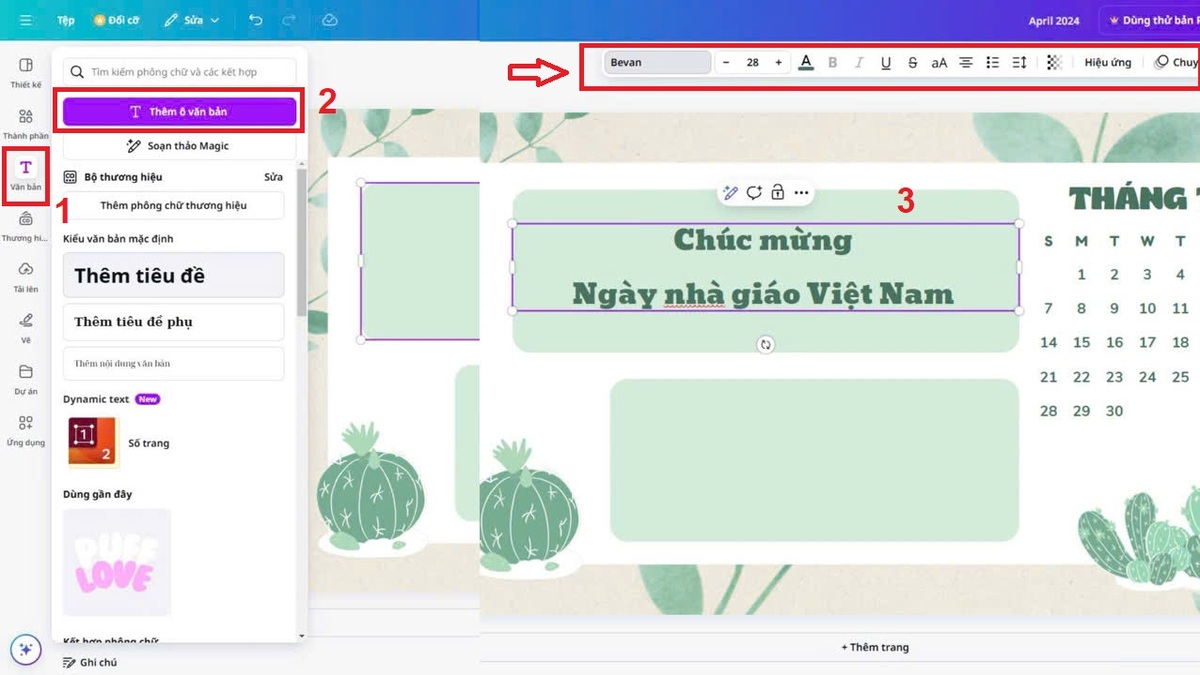
Task: Toggle underline on selected text
Action: pos(885,62)
